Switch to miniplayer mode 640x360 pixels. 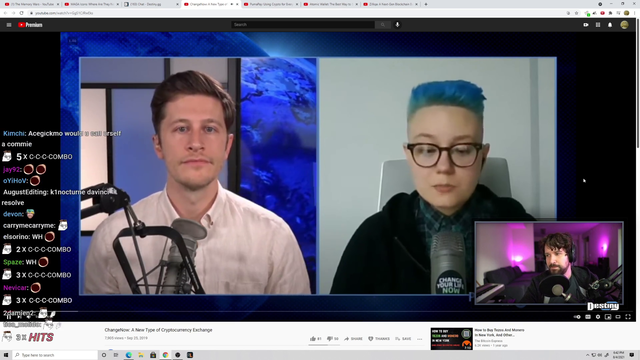coord(608,317)
